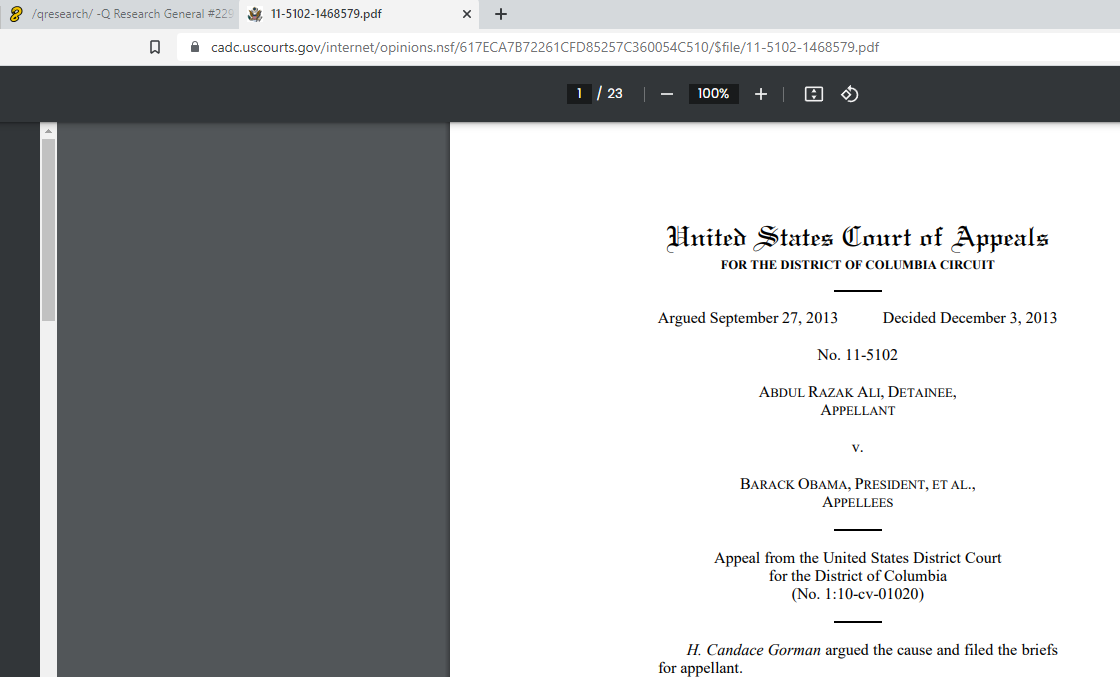Zoom in the PDF with plus button
Image resolution: width=1120 pixels, height=677 pixels.
point(761,94)
